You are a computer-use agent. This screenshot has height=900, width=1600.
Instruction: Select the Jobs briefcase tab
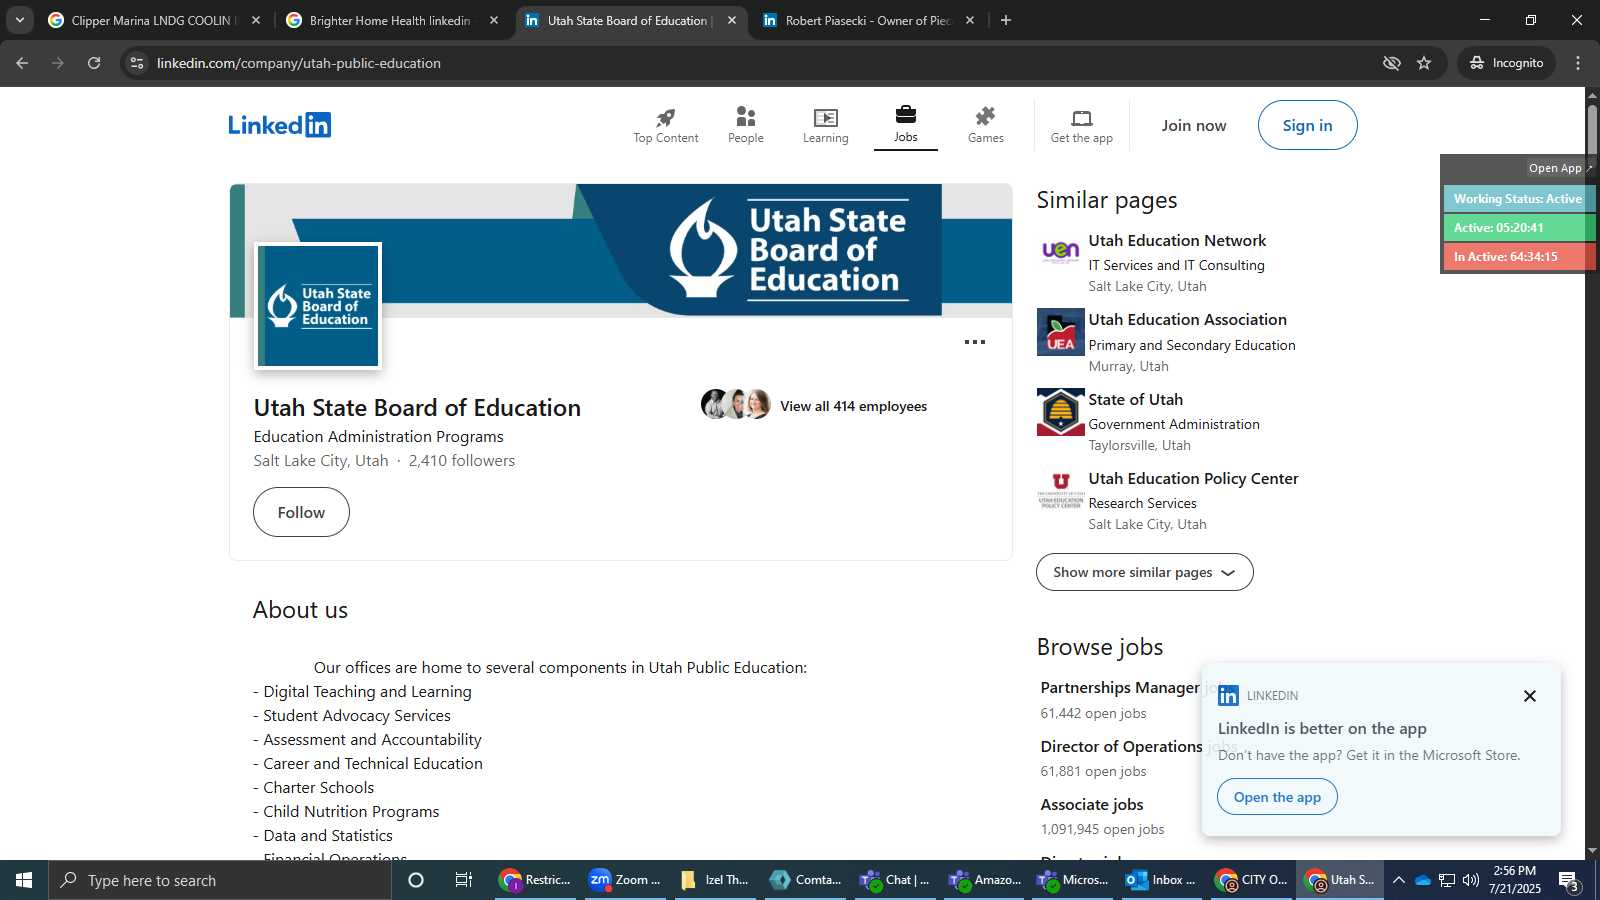[905, 125]
